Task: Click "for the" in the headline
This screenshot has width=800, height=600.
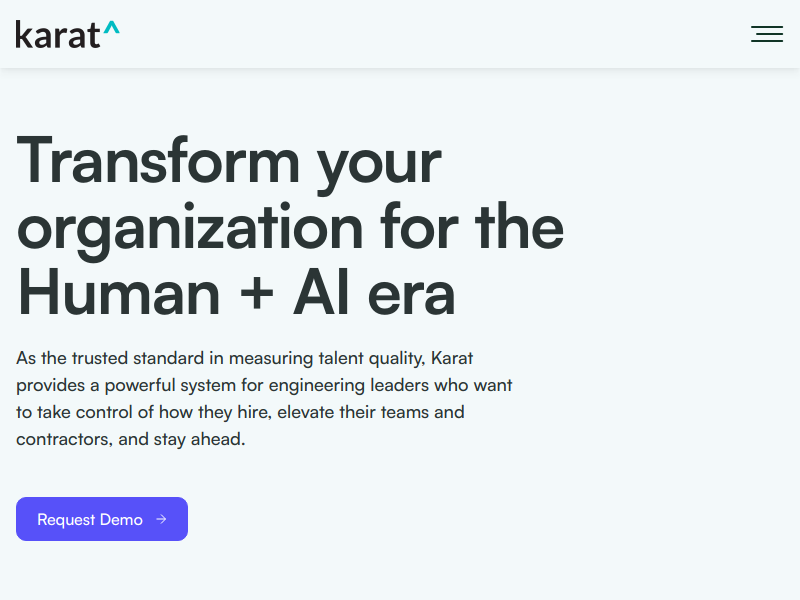Action: click(471, 226)
